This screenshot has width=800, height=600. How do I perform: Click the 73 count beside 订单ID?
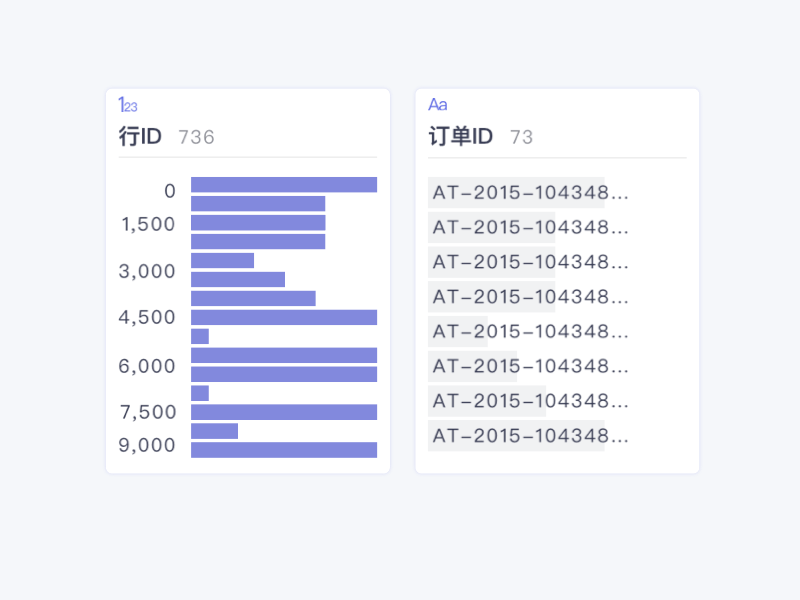(x=521, y=137)
